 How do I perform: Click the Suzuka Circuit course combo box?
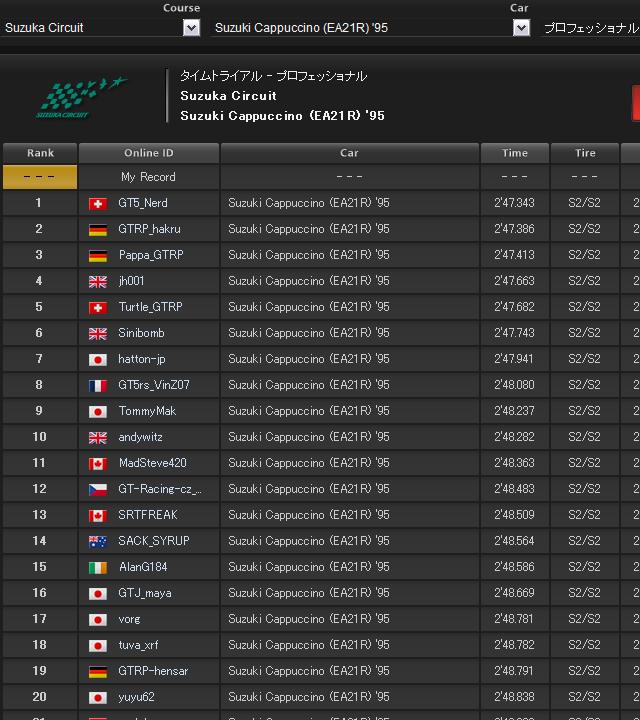tap(92, 28)
